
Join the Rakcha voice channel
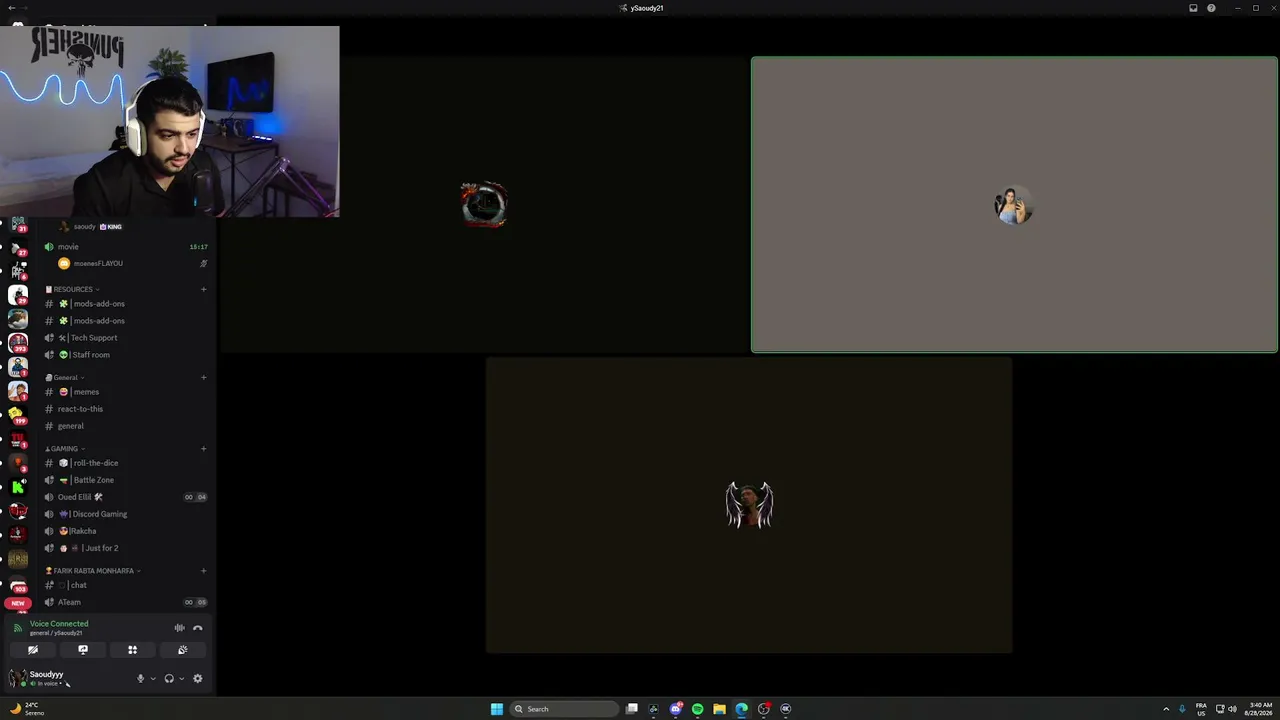(126, 531)
